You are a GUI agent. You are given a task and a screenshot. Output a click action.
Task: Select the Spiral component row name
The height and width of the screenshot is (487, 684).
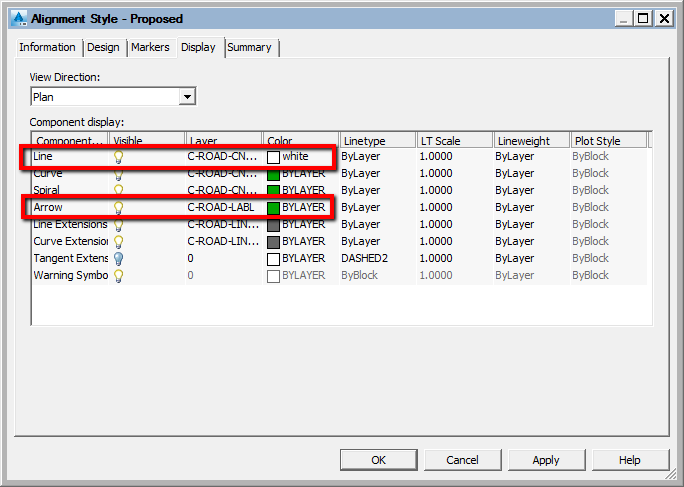(x=46, y=190)
